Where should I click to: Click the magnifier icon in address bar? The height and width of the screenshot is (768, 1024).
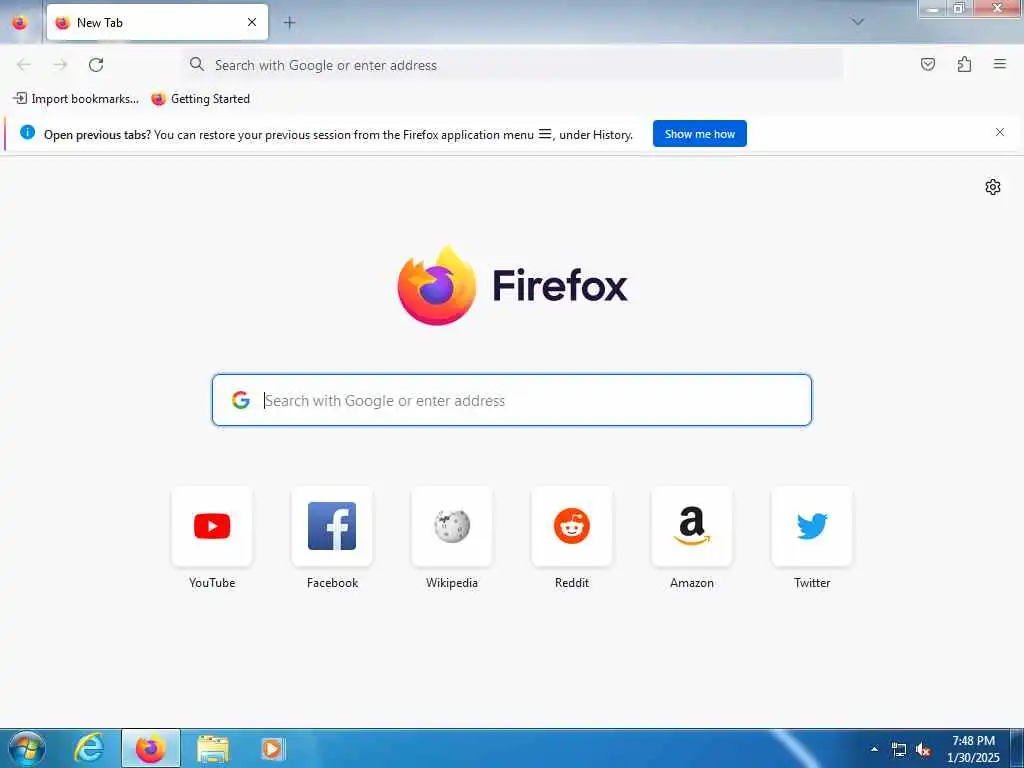pyautogui.click(x=197, y=65)
